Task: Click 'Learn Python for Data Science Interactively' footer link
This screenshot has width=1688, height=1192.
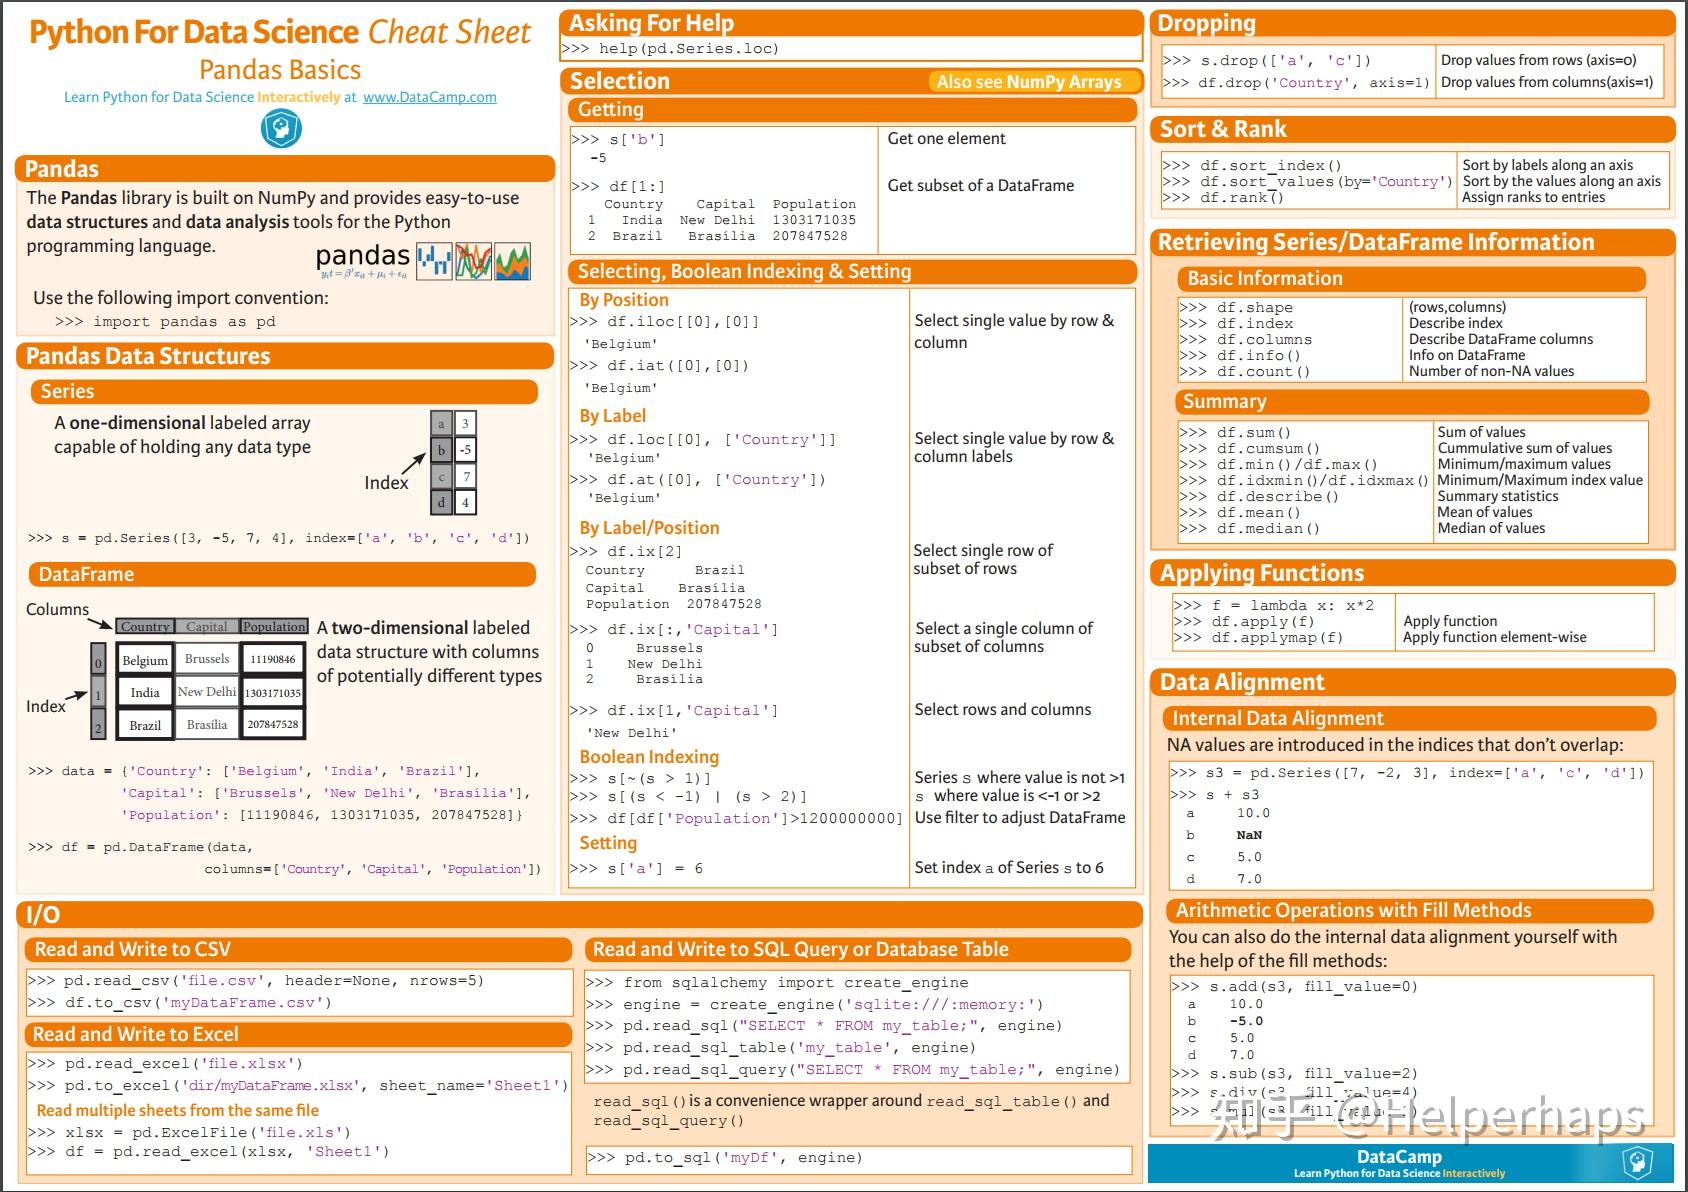Action: 1399,1173
